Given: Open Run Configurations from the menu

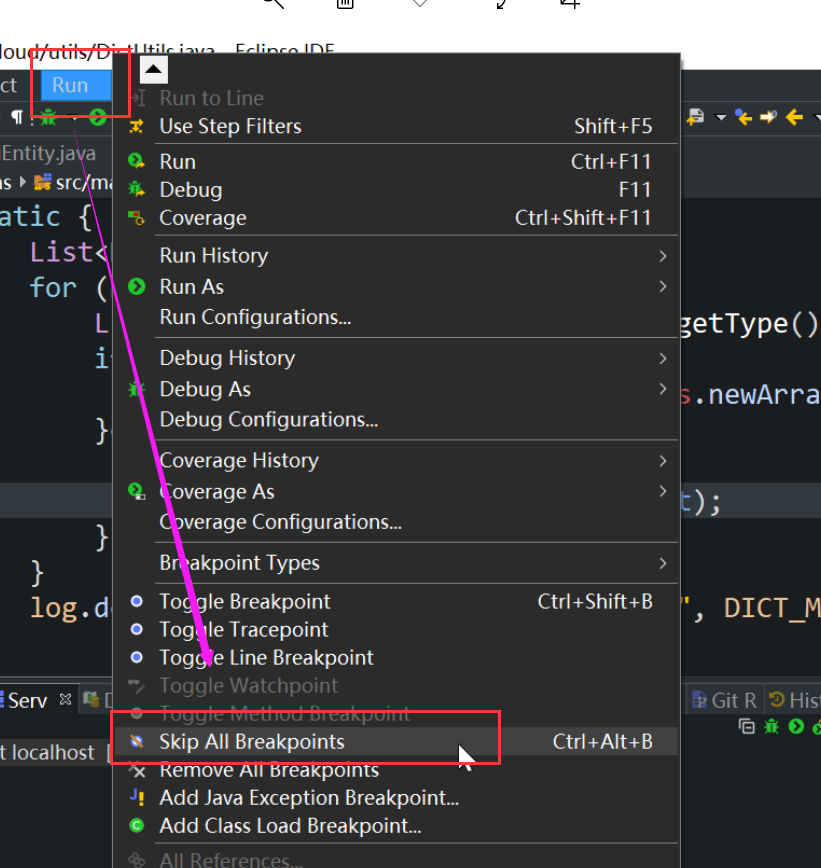Looking at the screenshot, I should (243, 317).
